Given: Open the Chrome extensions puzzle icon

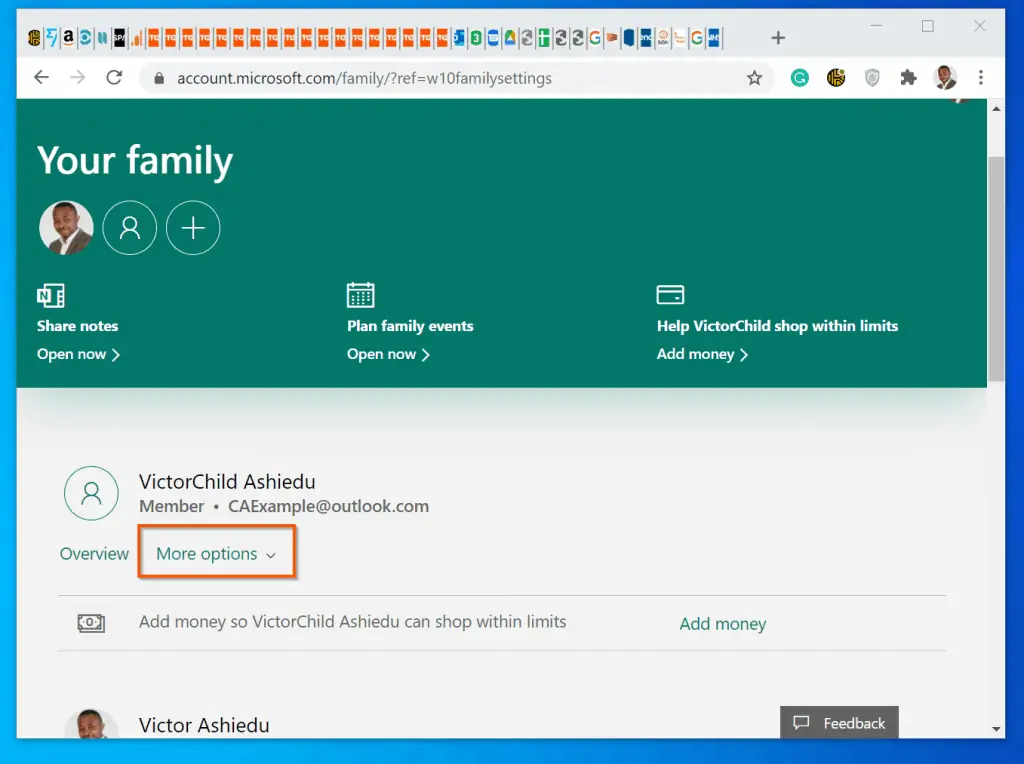Looking at the screenshot, I should [x=908, y=78].
